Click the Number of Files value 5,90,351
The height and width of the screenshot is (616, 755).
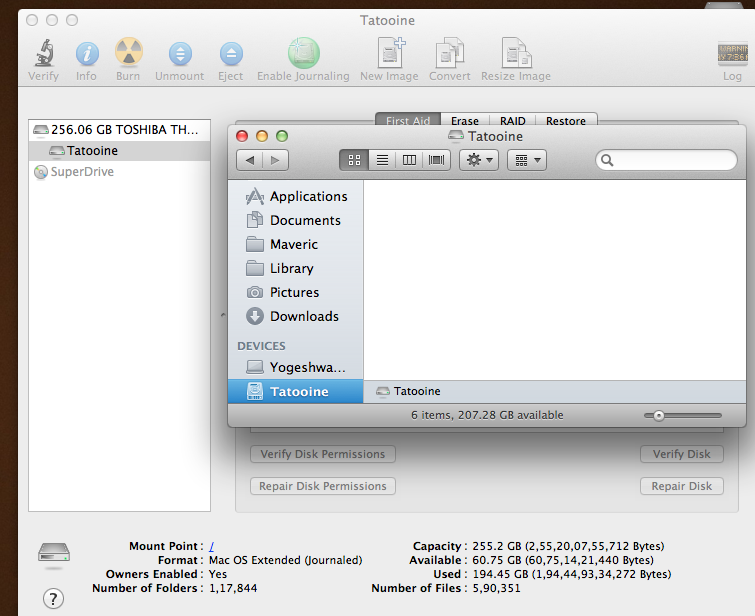[496, 588]
